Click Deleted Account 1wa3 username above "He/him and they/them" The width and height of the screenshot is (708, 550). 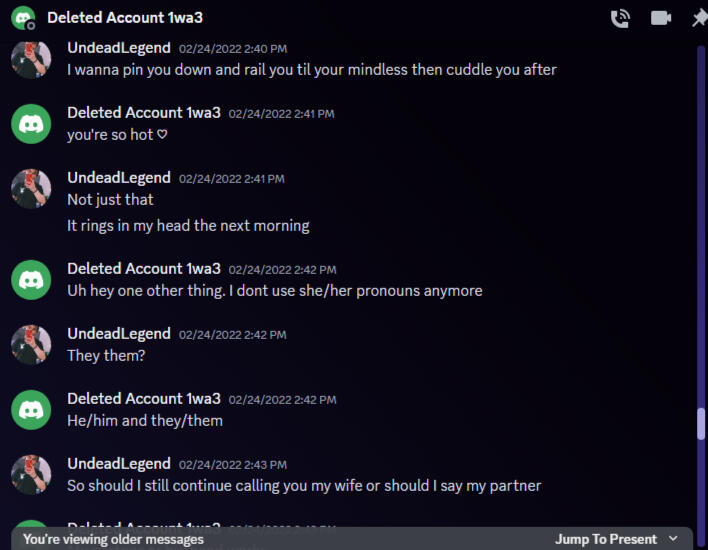[144, 398]
